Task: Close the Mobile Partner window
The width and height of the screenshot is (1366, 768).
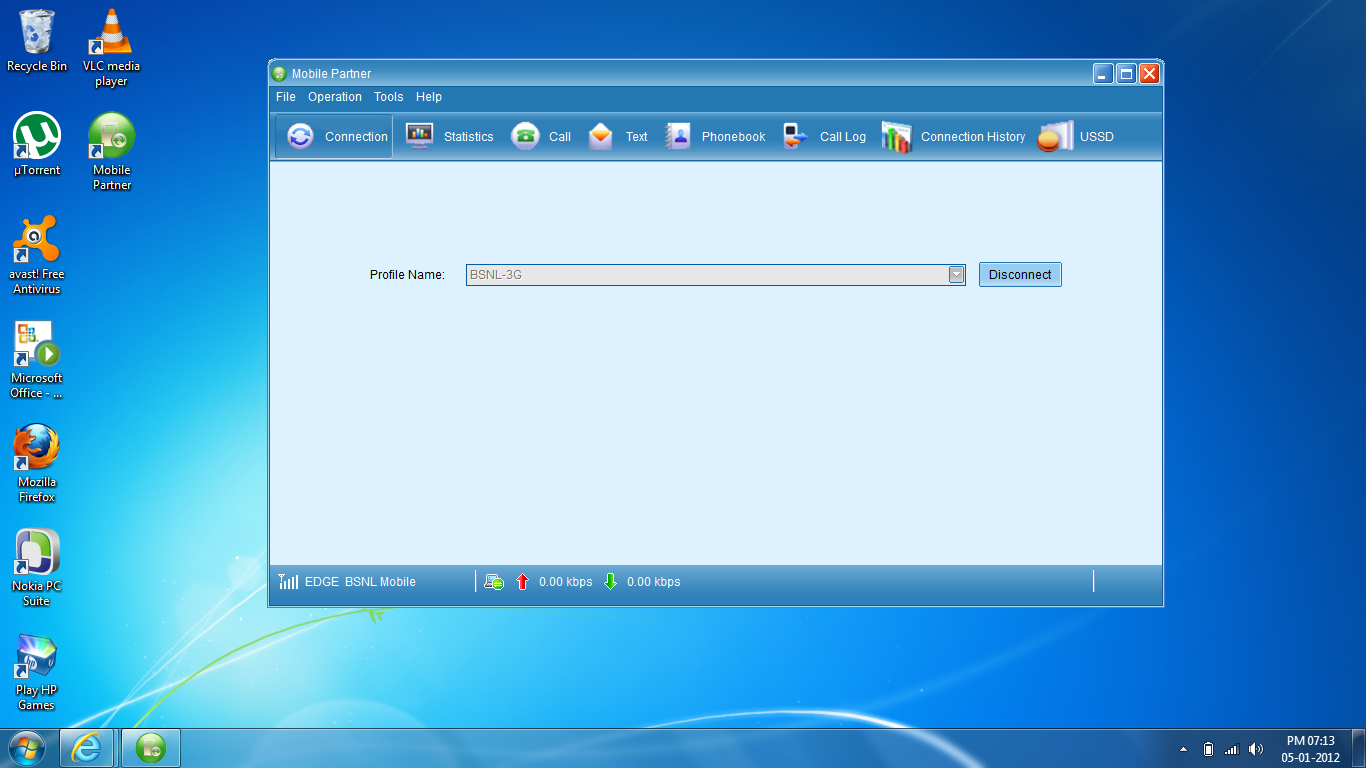Action: pyautogui.click(x=1149, y=74)
